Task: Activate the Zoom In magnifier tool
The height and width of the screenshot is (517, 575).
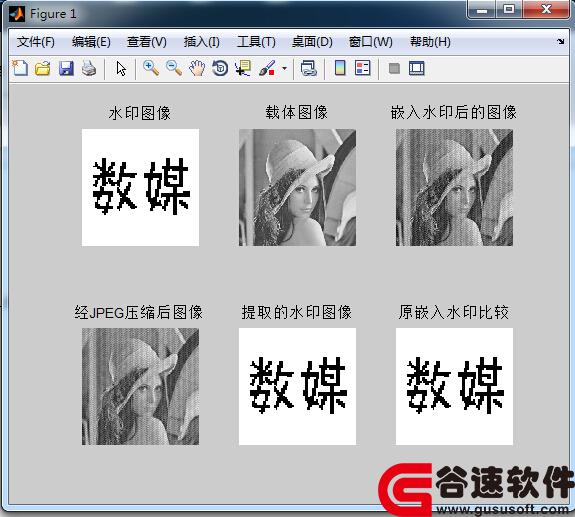Action: click(151, 68)
